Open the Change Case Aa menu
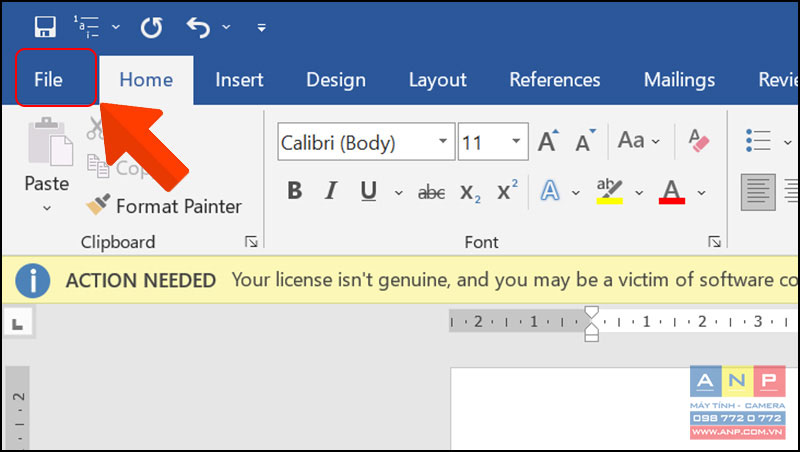 [638, 140]
